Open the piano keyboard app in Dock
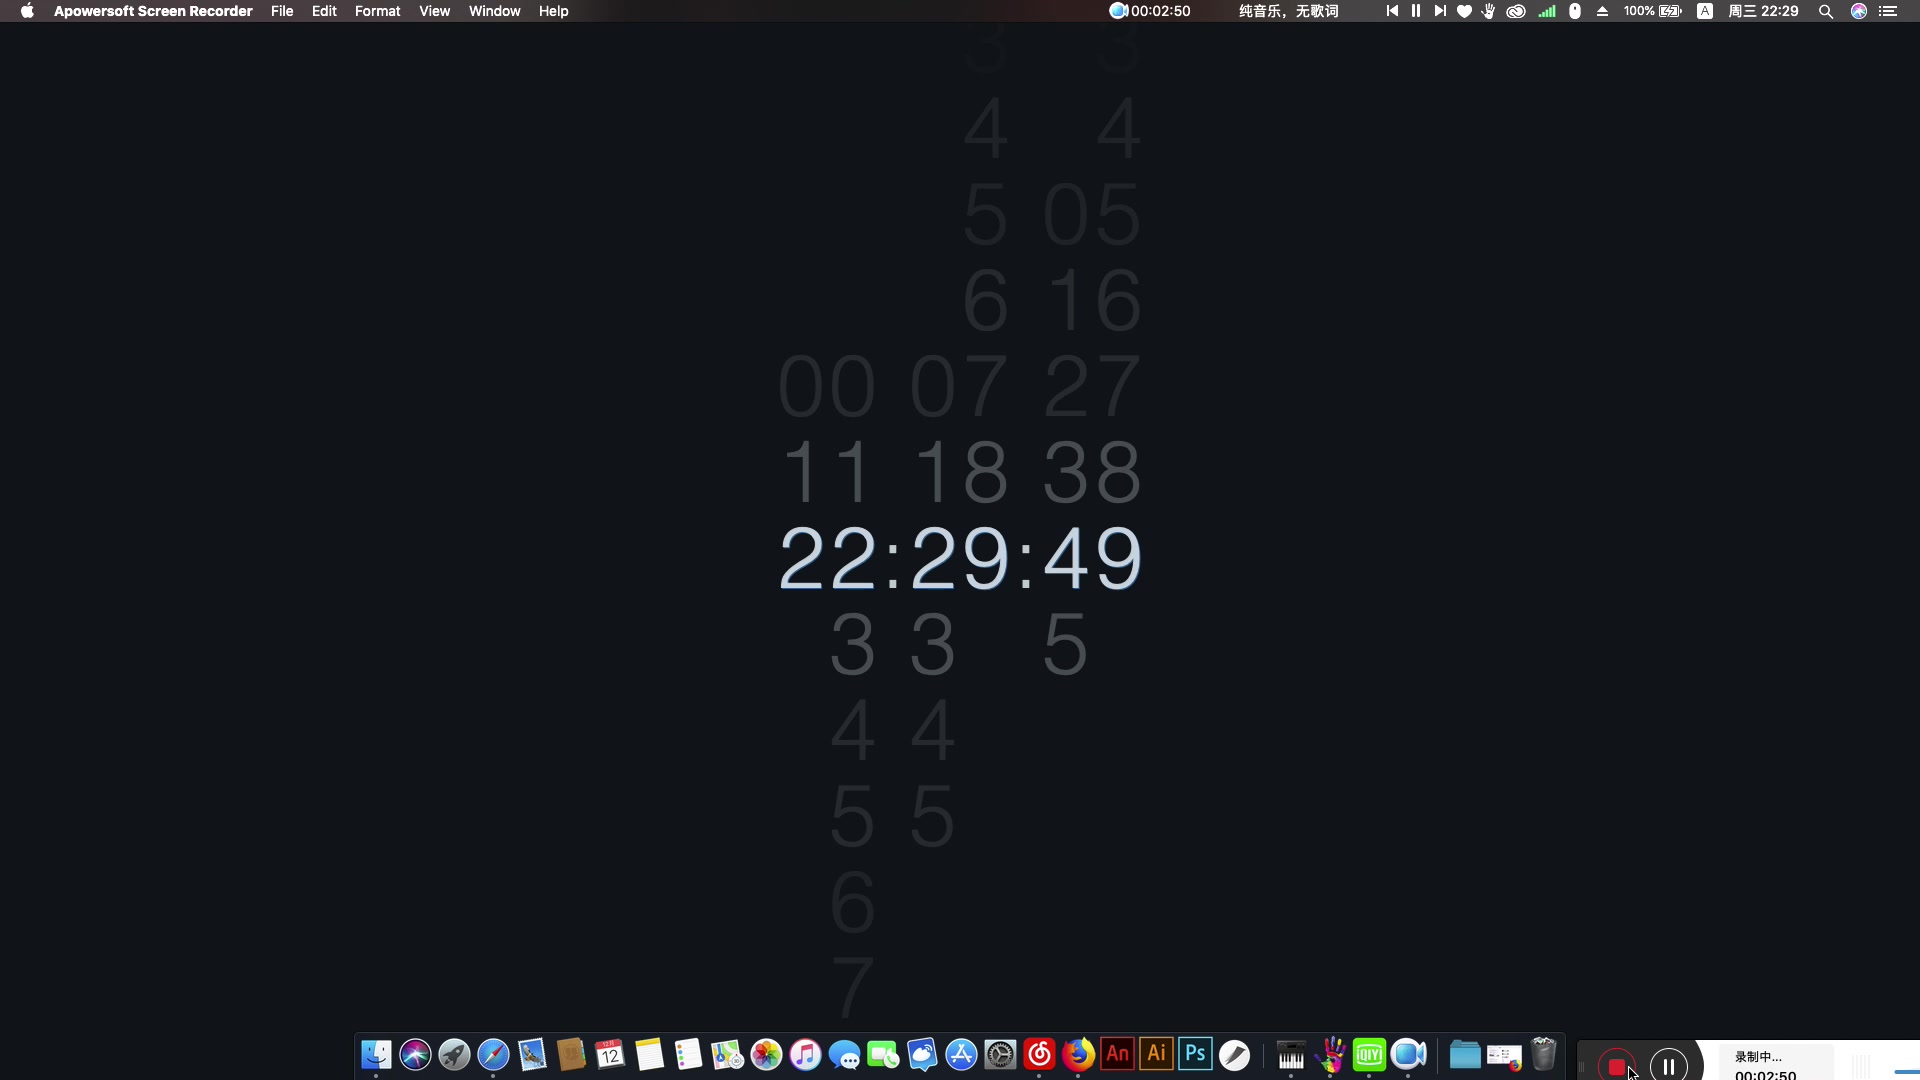Image resolution: width=1920 pixels, height=1080 pixels. [1291, 1054]
